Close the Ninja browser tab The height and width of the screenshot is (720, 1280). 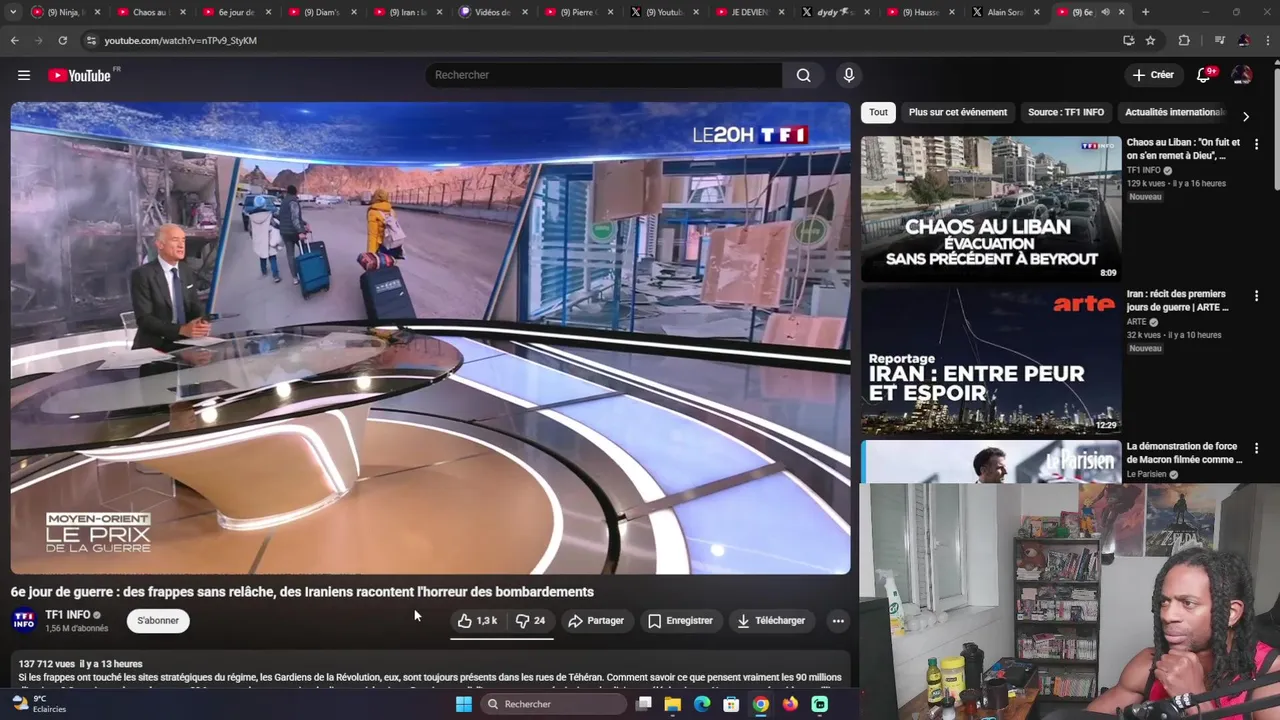(96, 12)
